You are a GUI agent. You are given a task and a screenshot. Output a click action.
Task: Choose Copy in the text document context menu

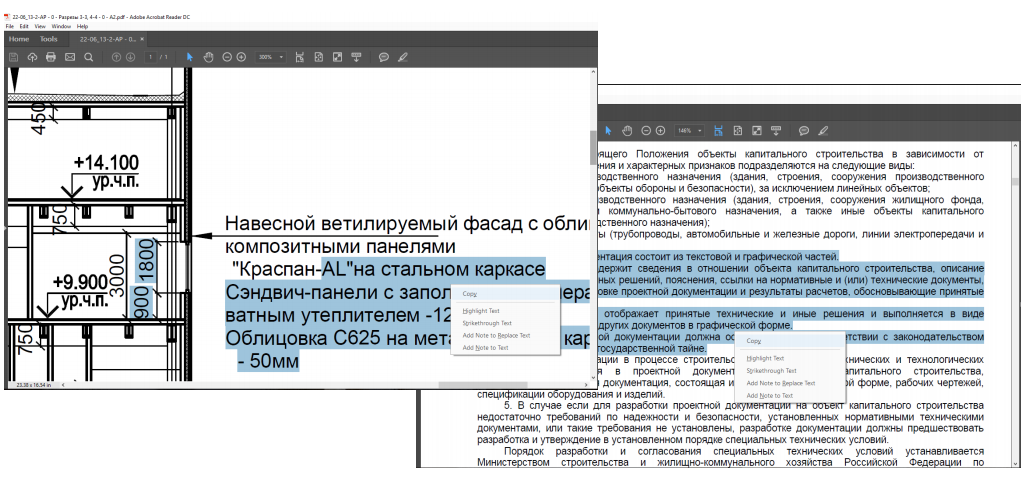coord(789,341)
